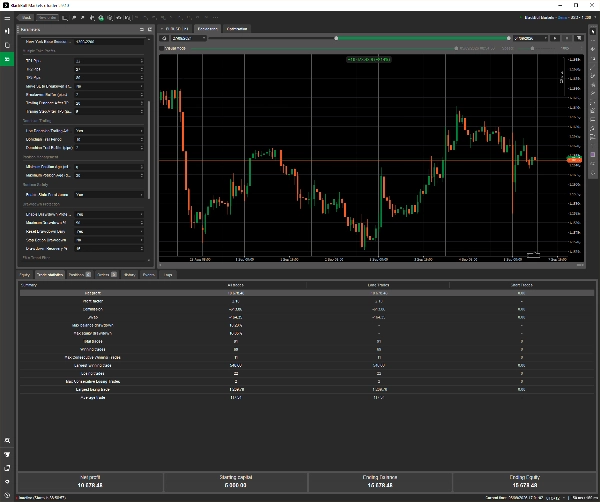Open the Logs tab
Viewport: 600px width, 502px height.
click(168, 275)
